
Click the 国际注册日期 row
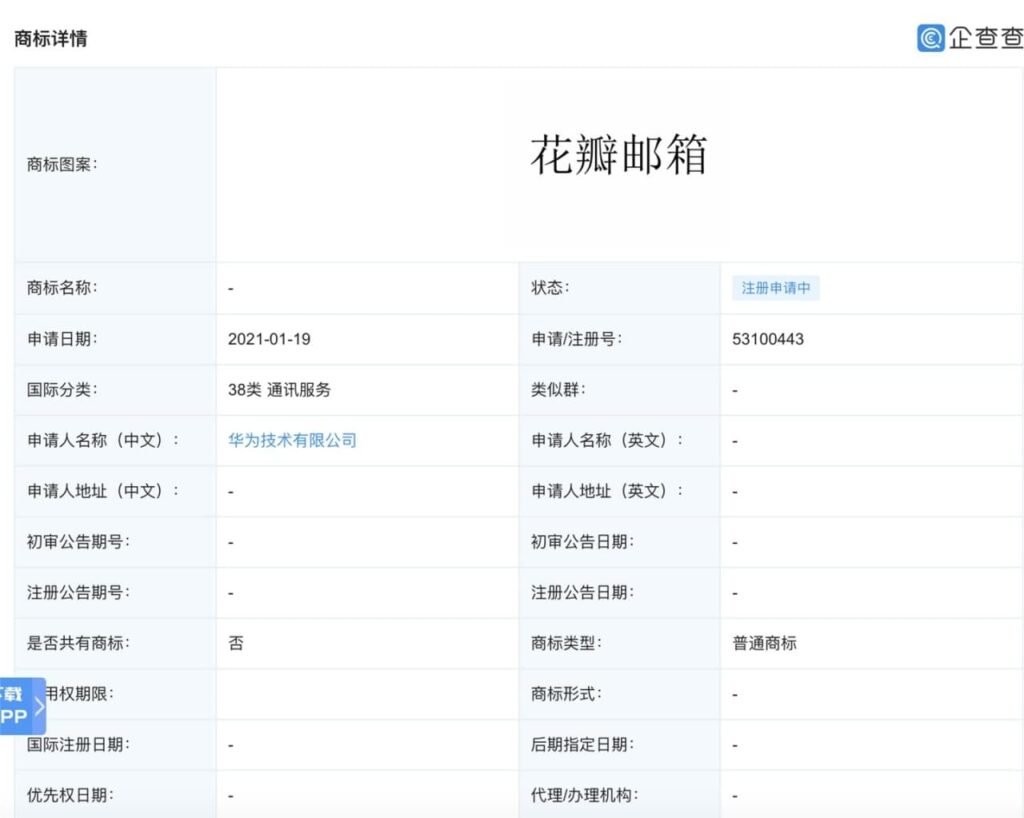click(x=74, y=745)
